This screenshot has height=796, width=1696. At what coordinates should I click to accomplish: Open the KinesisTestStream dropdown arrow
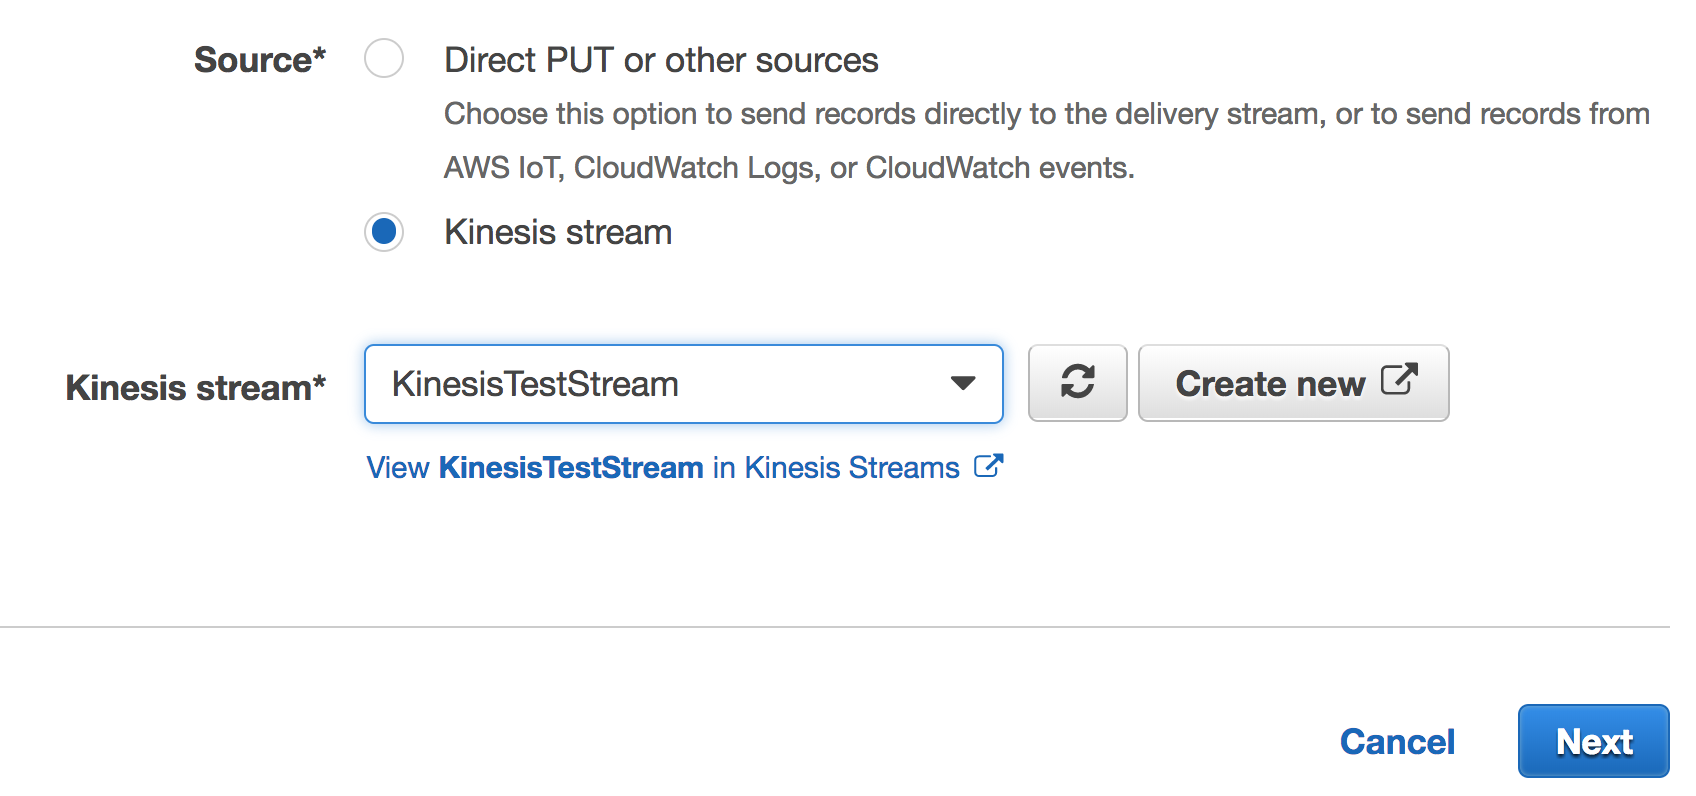click(963, 384)
